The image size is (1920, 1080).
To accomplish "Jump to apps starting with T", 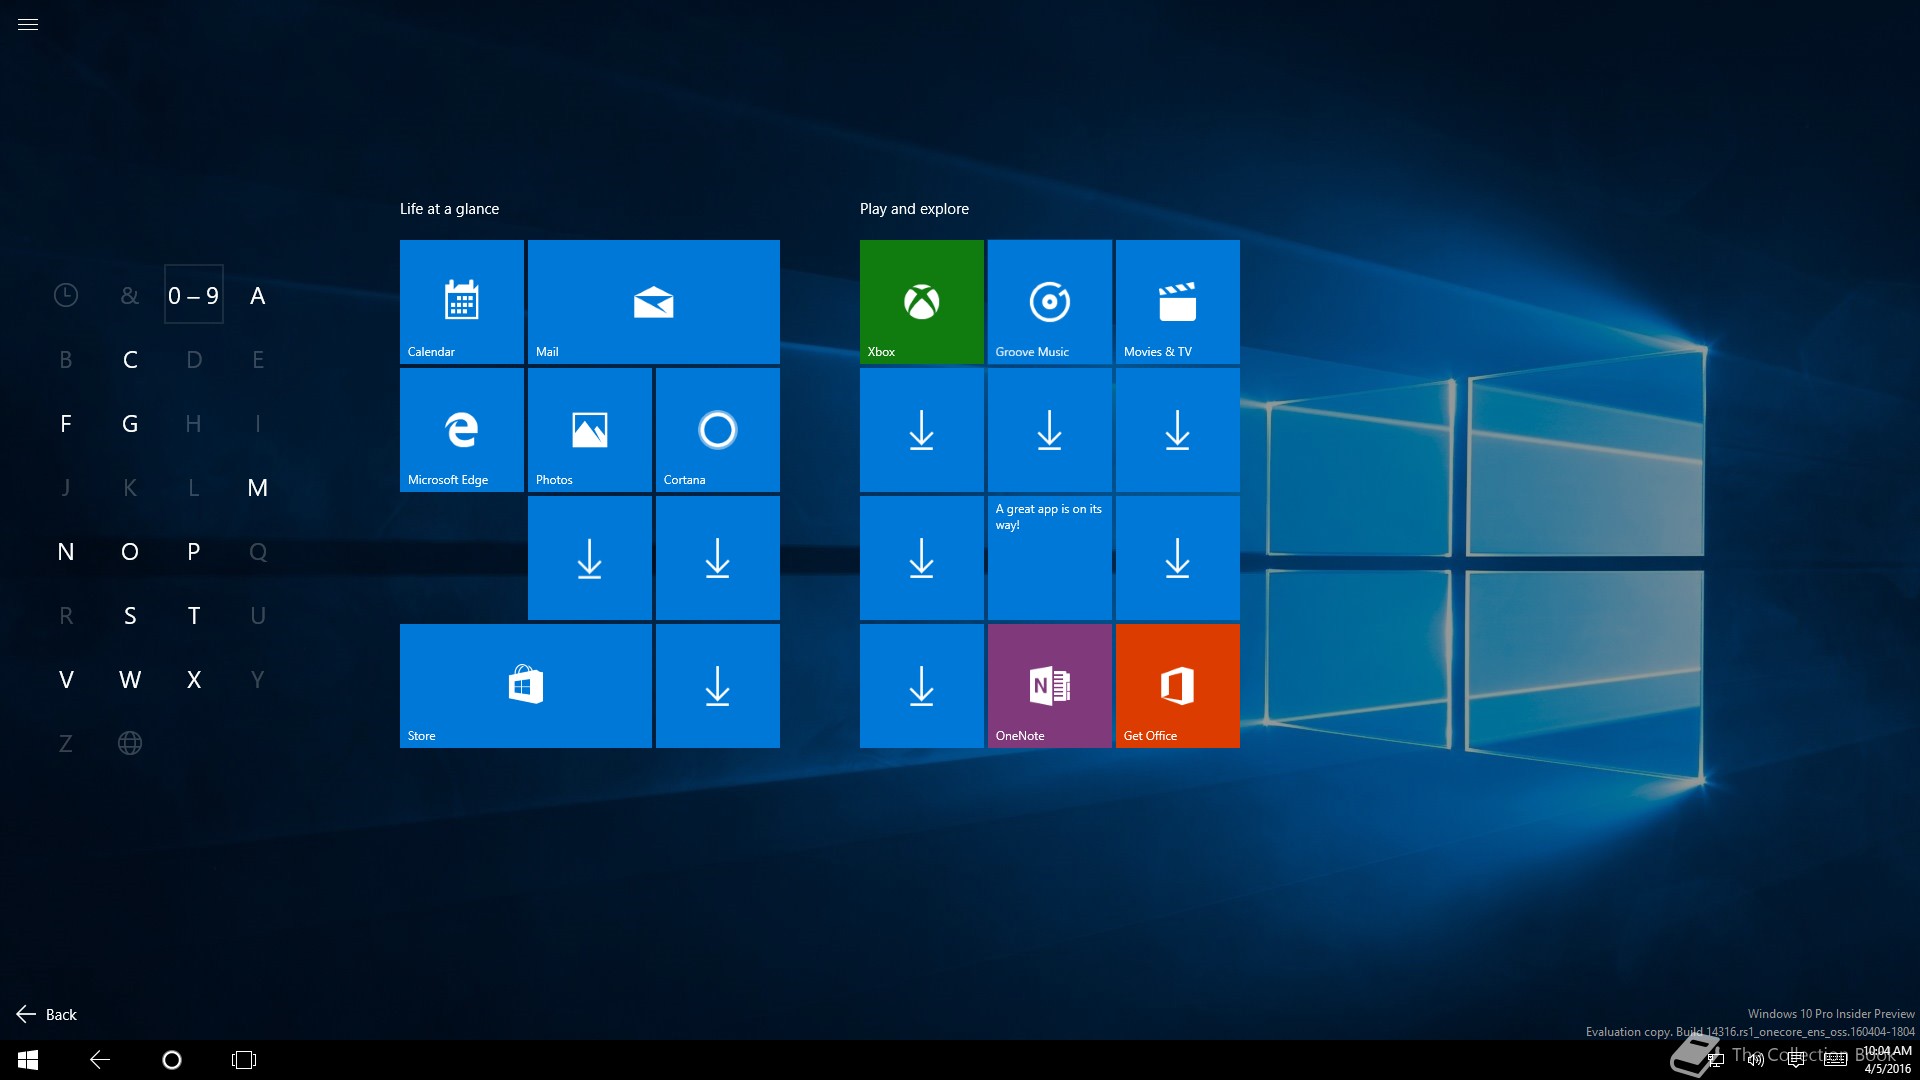I will (x=194, y=615).
